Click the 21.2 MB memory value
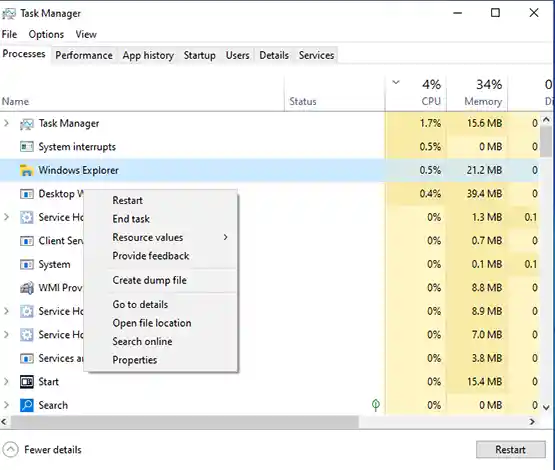This screenshot has height=470, width=555. 484,170
